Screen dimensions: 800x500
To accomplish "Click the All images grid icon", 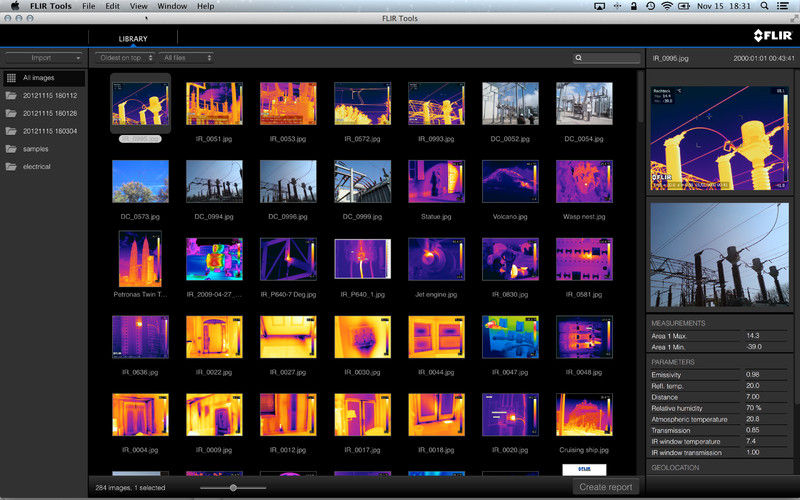I will (11, 78).
